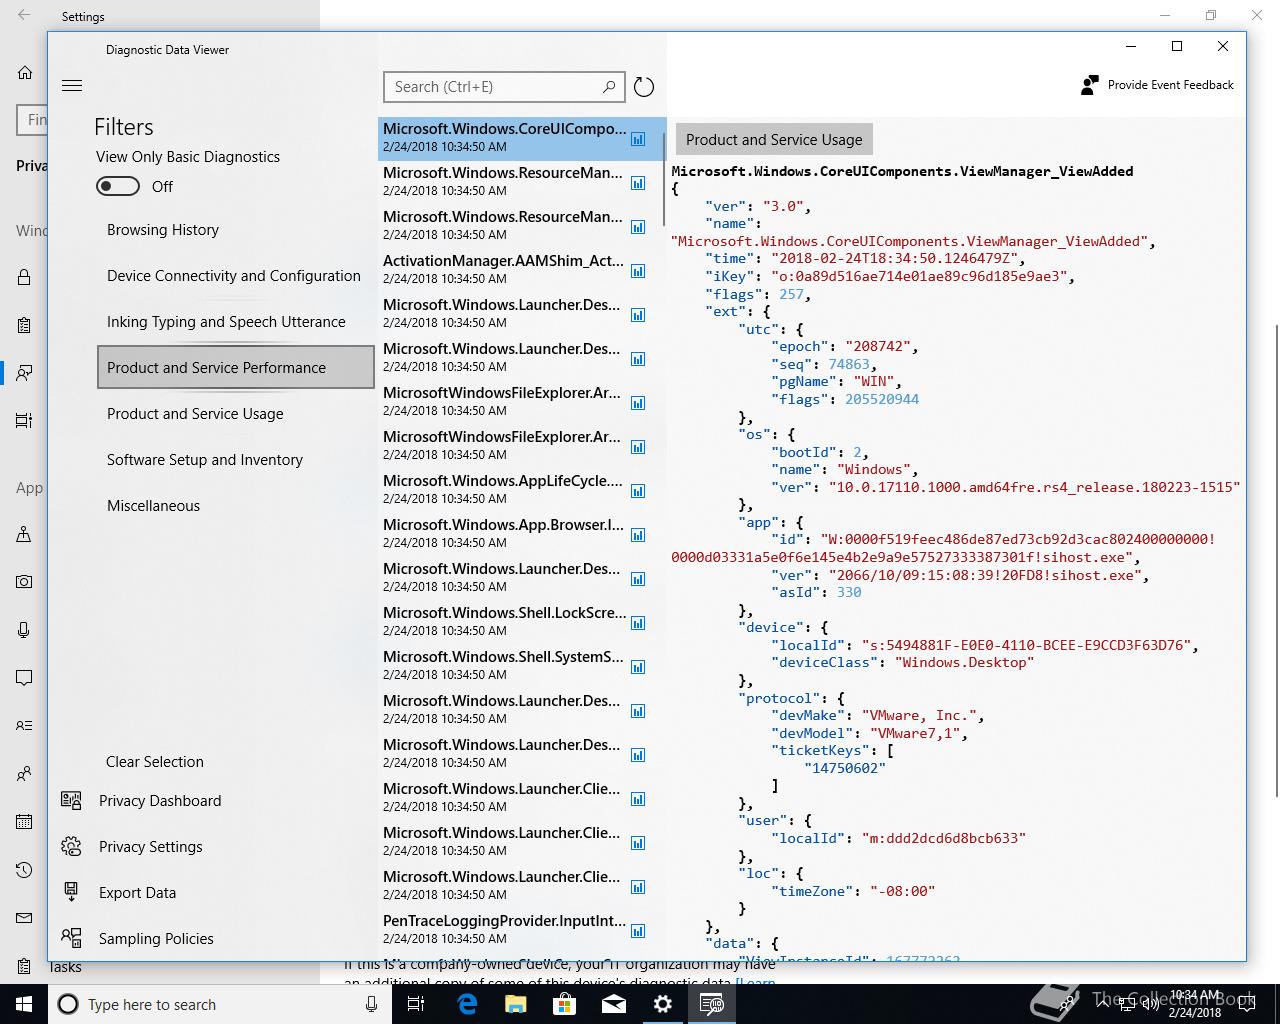
Task: Open Privacy Settings
Action: (x=151, y=847)
